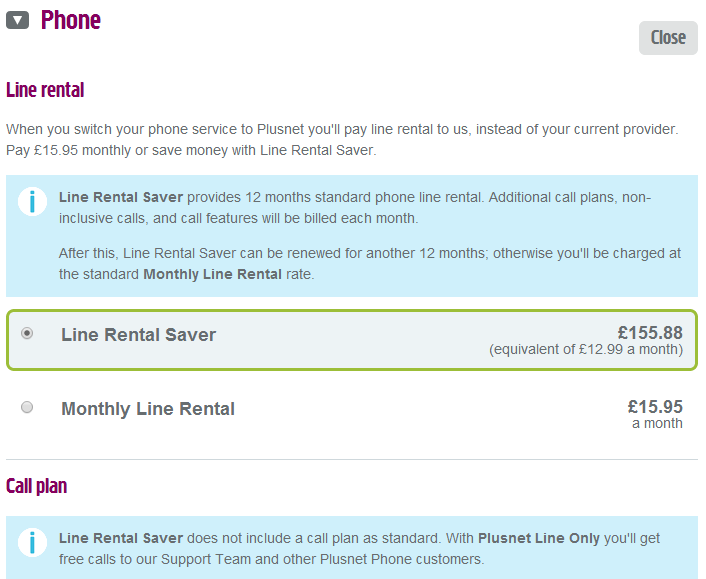
Task: Click the info icon in the Call plan notice
Action: pyautogui.click(x=32, y=542)
